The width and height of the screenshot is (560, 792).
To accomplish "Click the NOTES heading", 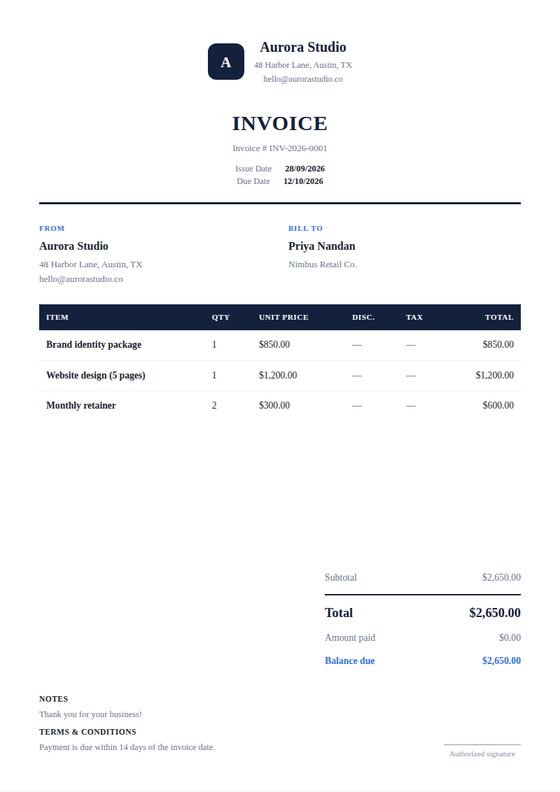I will (54, 699).
